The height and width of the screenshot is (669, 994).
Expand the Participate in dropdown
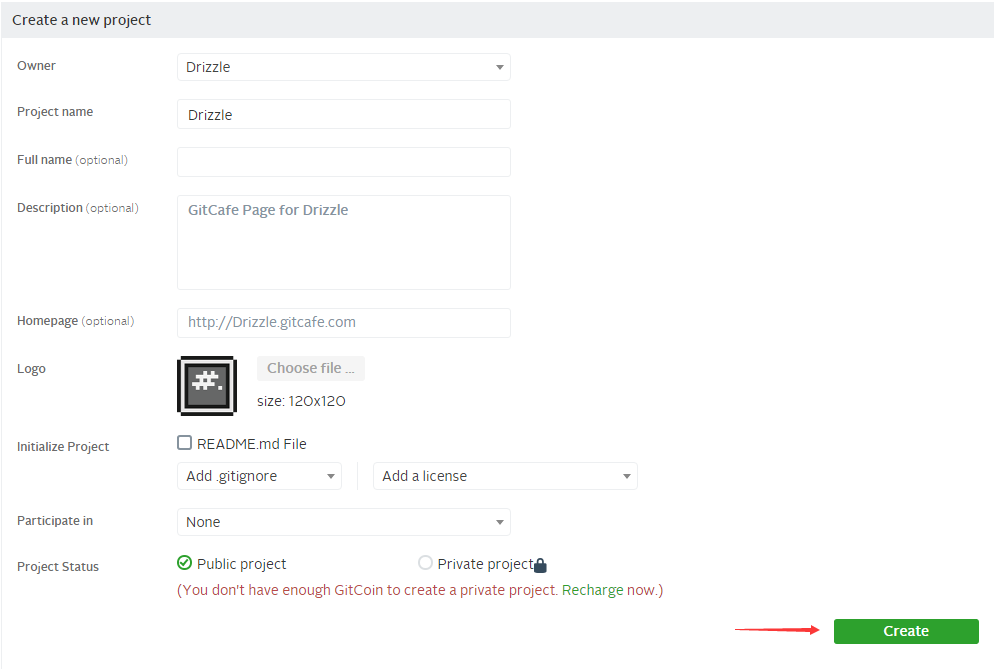[343, 522]
